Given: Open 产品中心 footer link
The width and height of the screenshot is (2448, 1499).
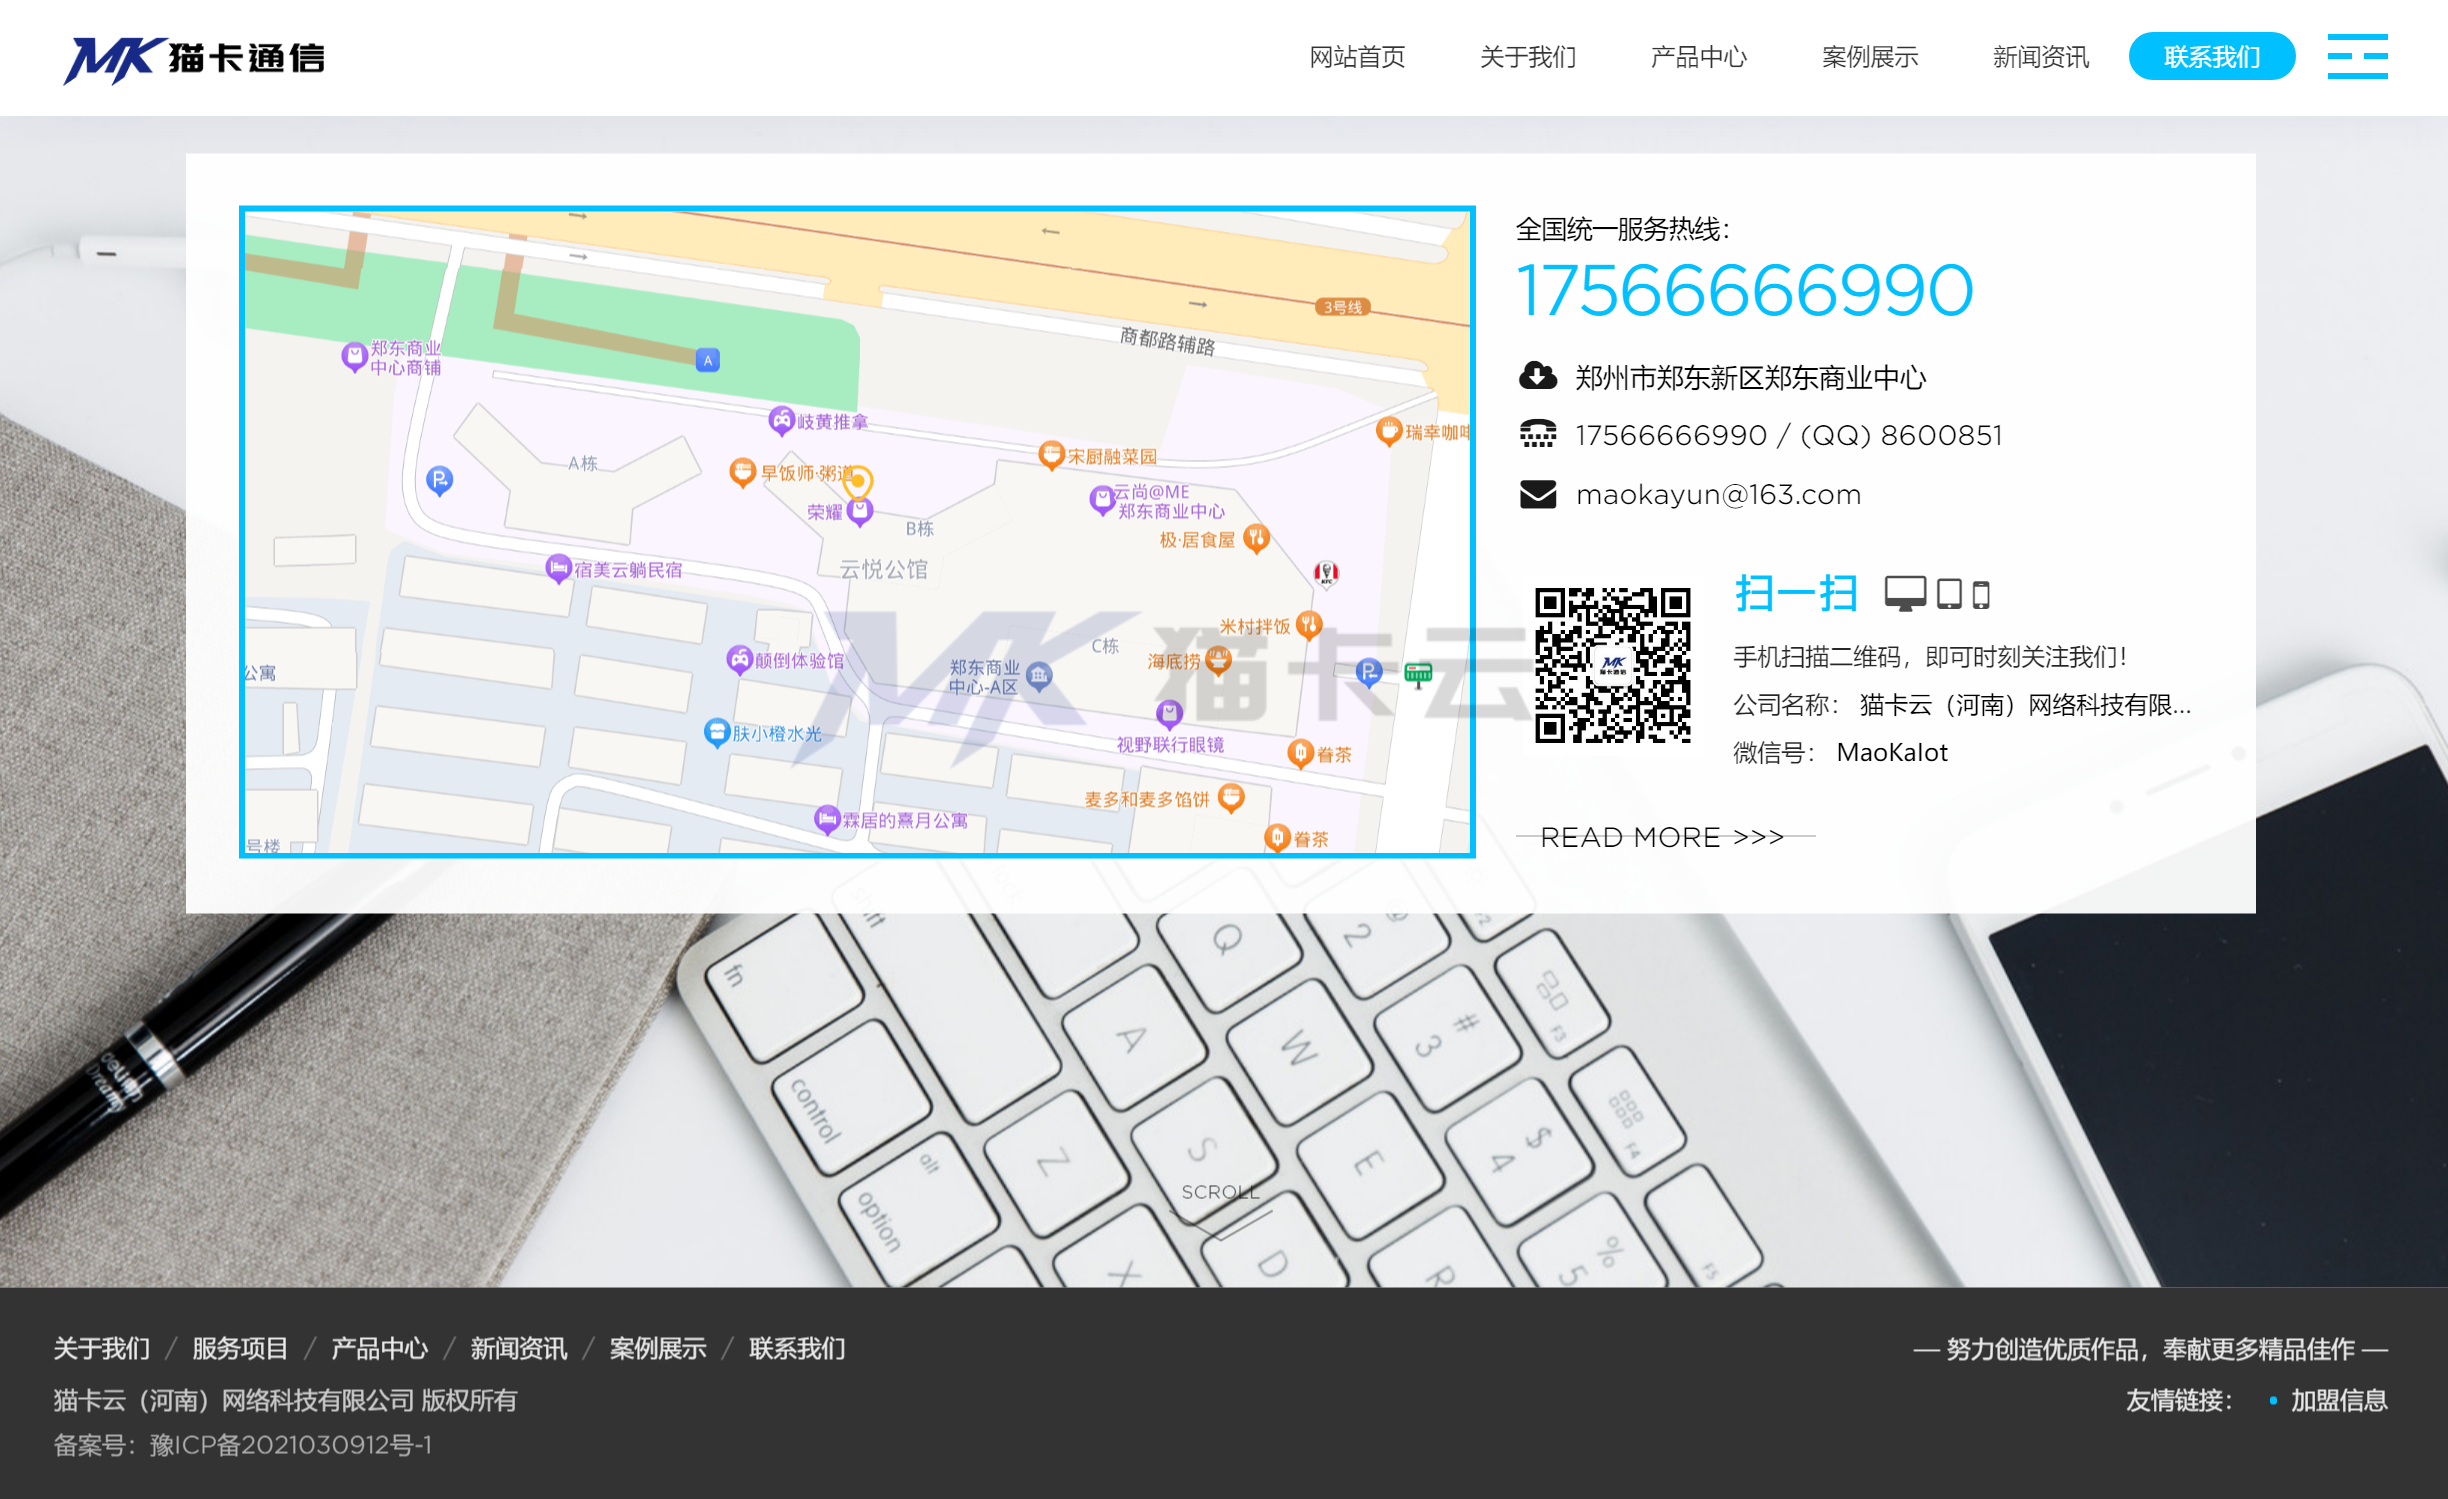Looking at the screenshot, I should (x=379, y=1348).
